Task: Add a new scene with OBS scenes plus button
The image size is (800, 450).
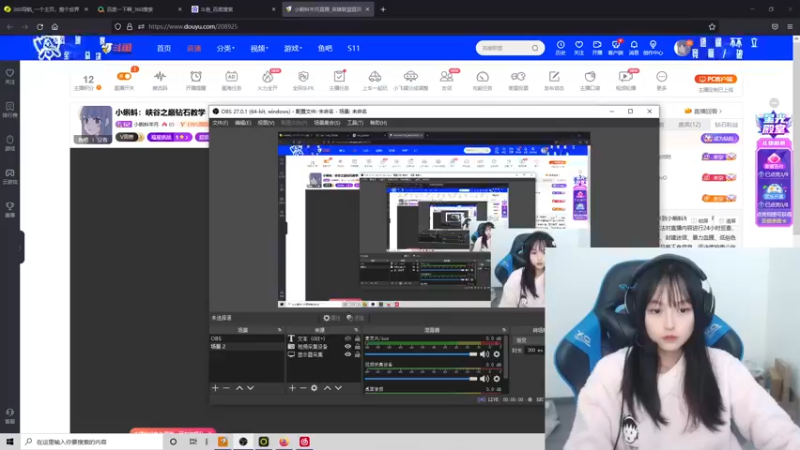Action: pos(215,388)
